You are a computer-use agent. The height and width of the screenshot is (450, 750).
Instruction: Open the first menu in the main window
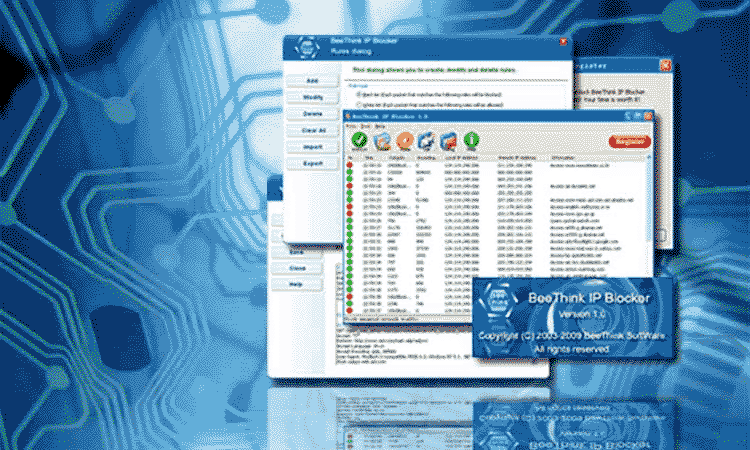(351, 126)
